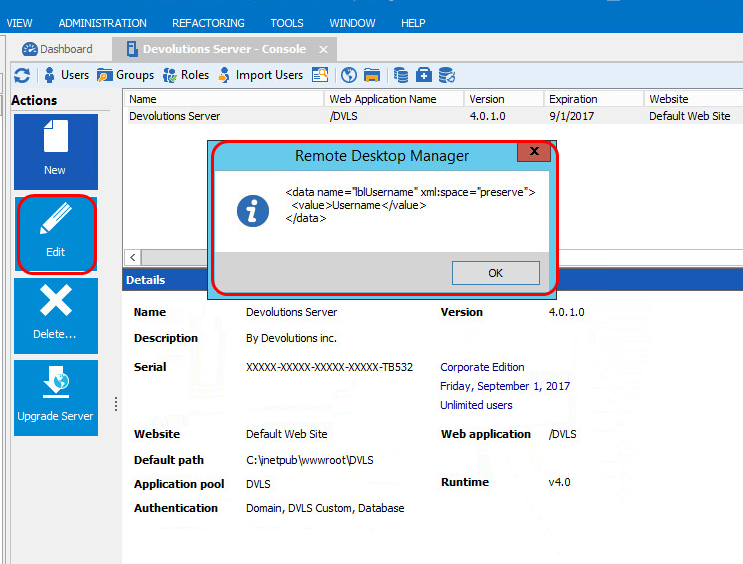Screen dimensions: 743x564
Task: Click the Unlimited users link
Action: [476, 405]
